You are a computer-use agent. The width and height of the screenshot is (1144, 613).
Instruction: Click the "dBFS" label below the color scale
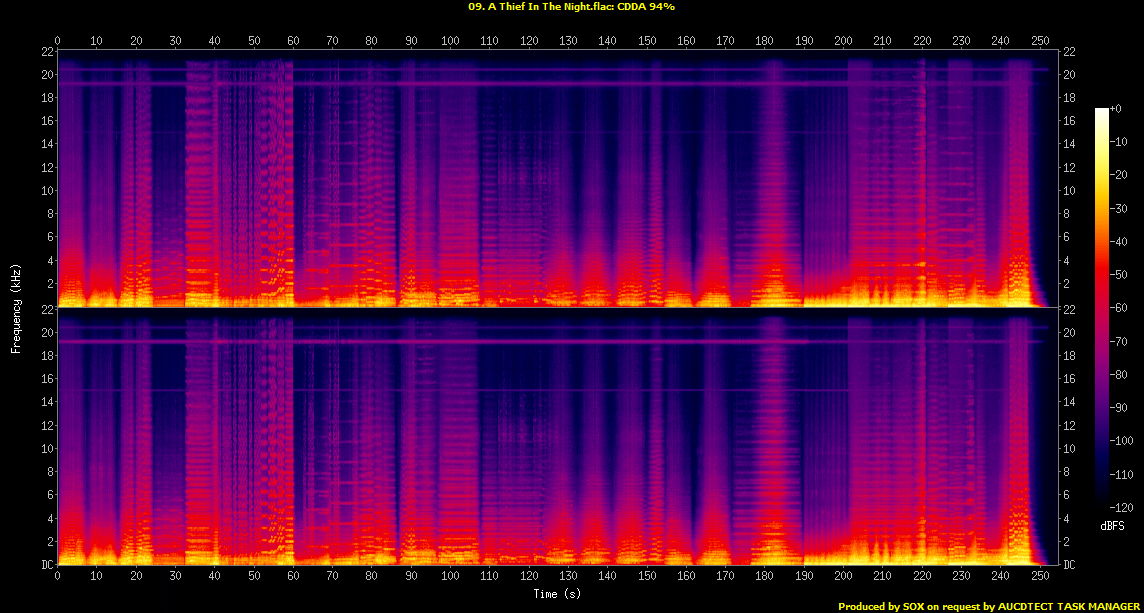[1111, 525]
